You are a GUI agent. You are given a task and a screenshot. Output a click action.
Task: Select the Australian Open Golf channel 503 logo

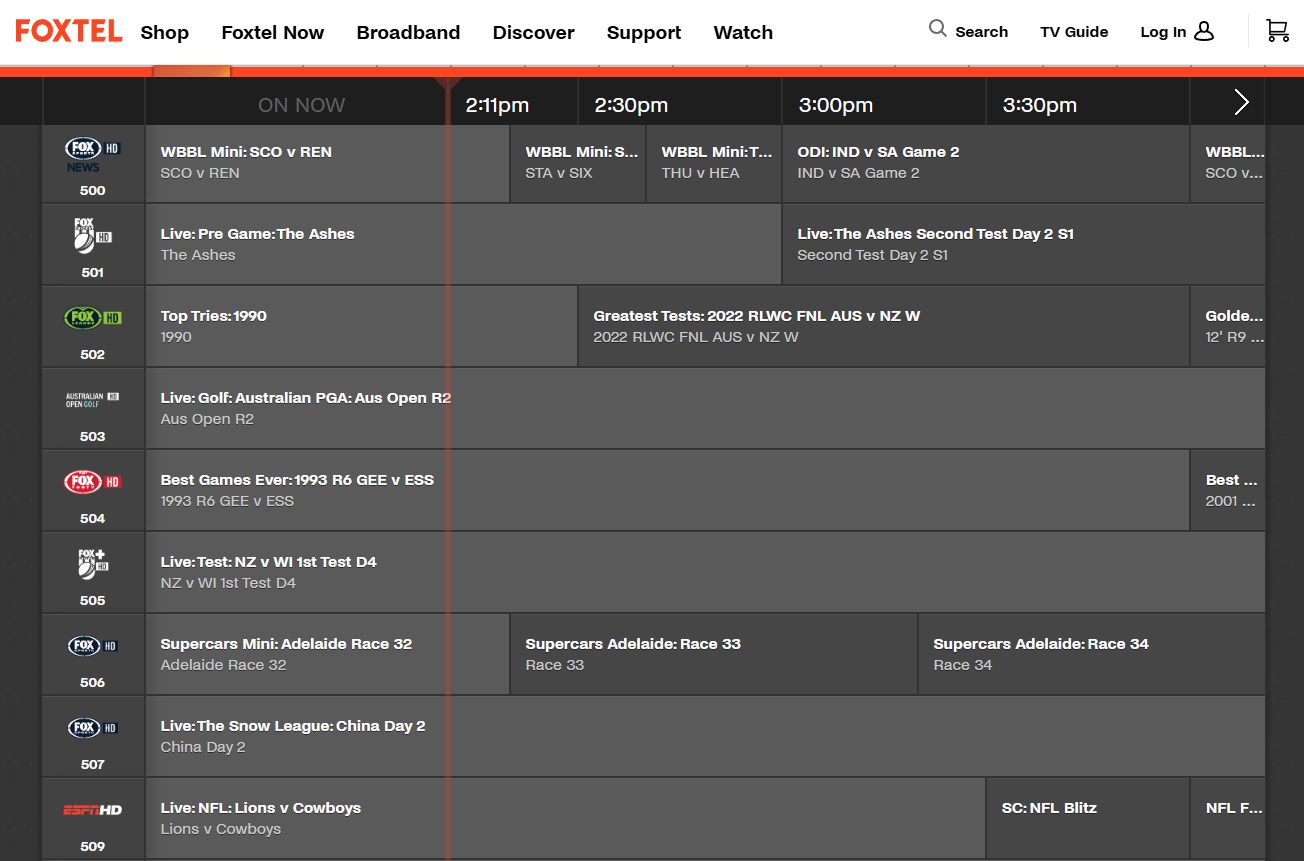[93, 400]
